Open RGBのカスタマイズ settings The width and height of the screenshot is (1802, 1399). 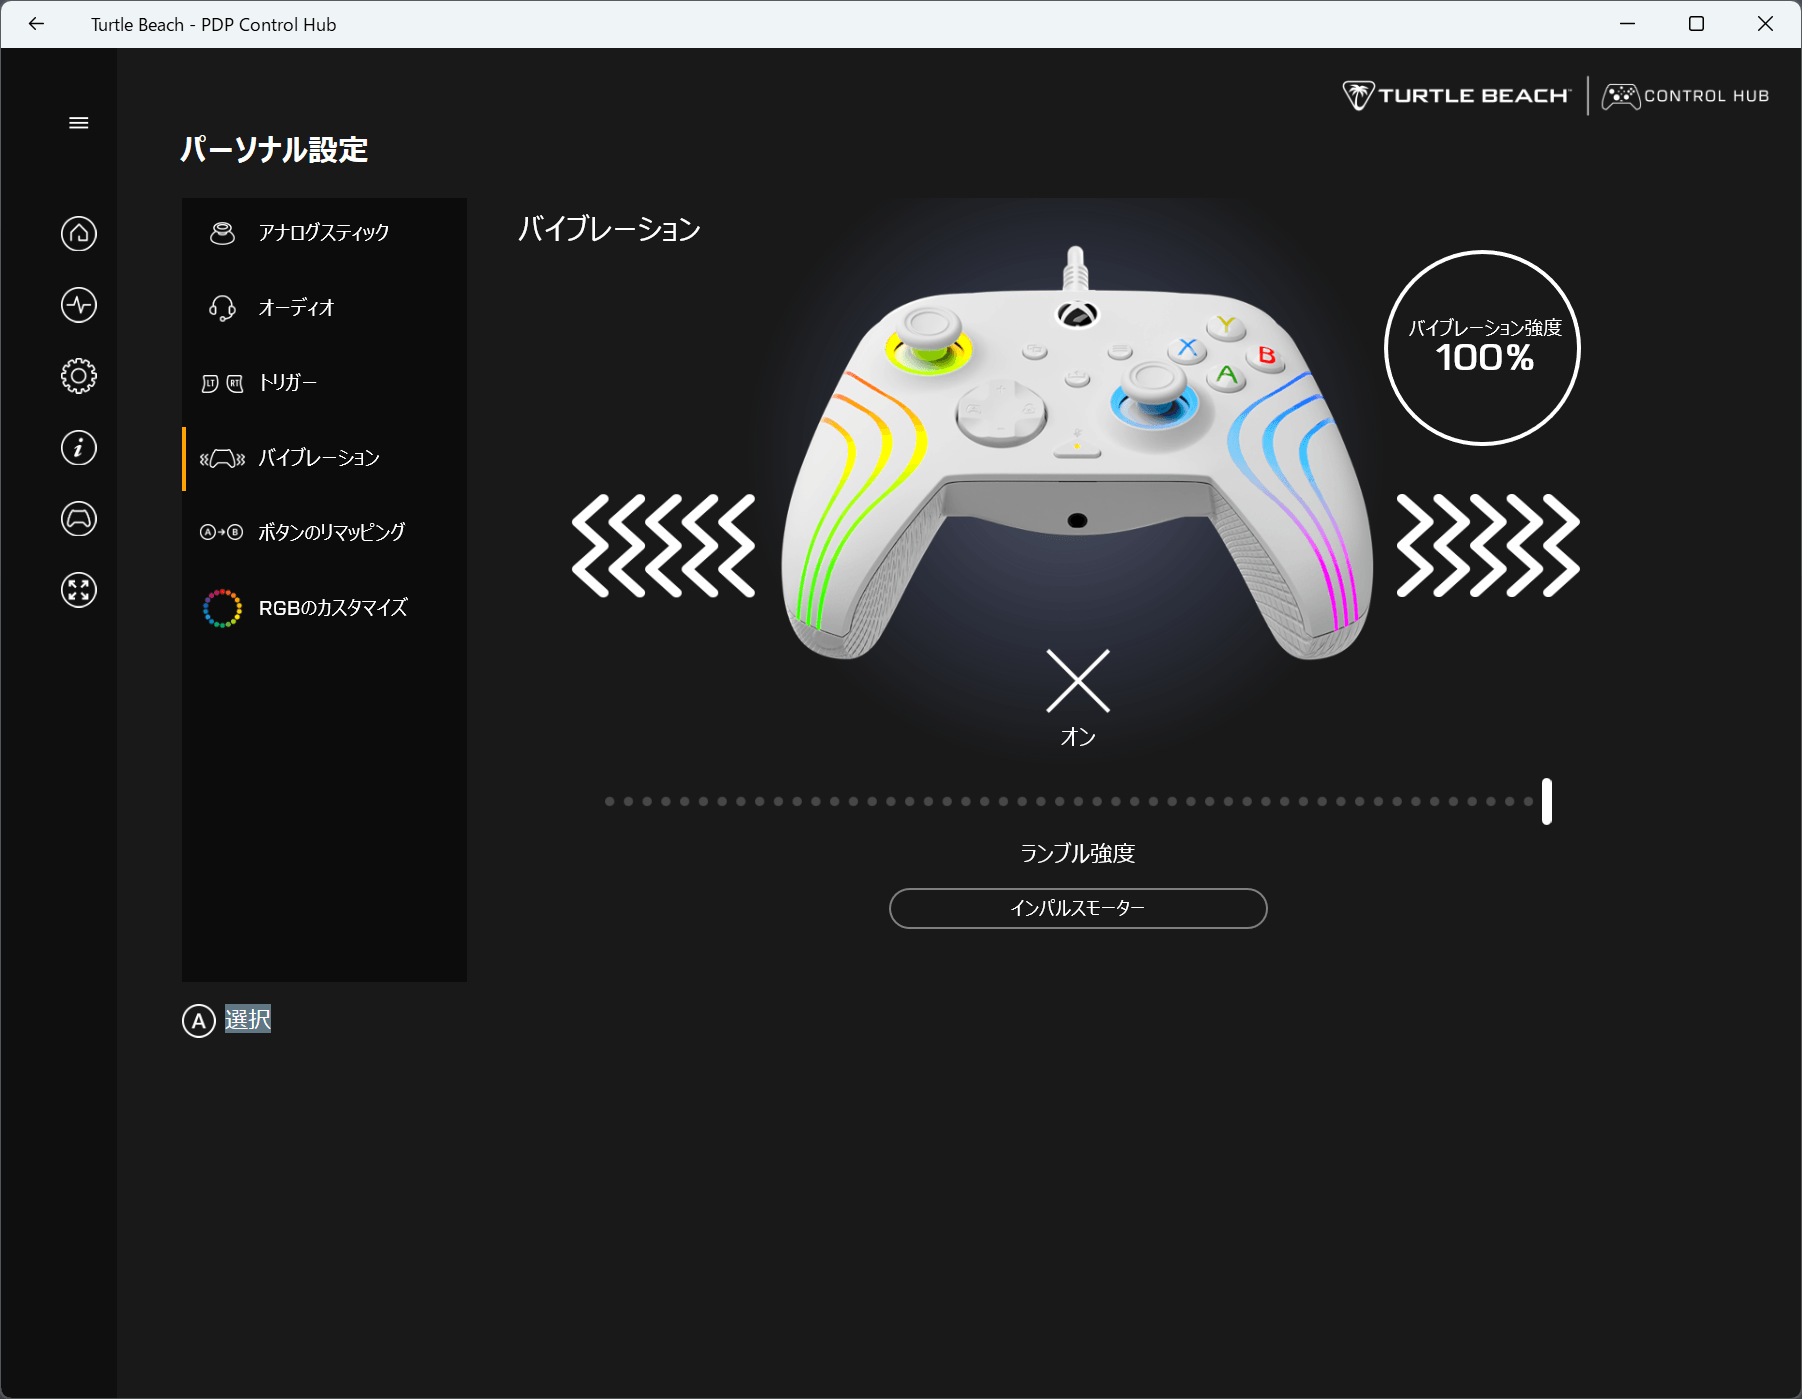pyautogui.click(x=323, y=608)
